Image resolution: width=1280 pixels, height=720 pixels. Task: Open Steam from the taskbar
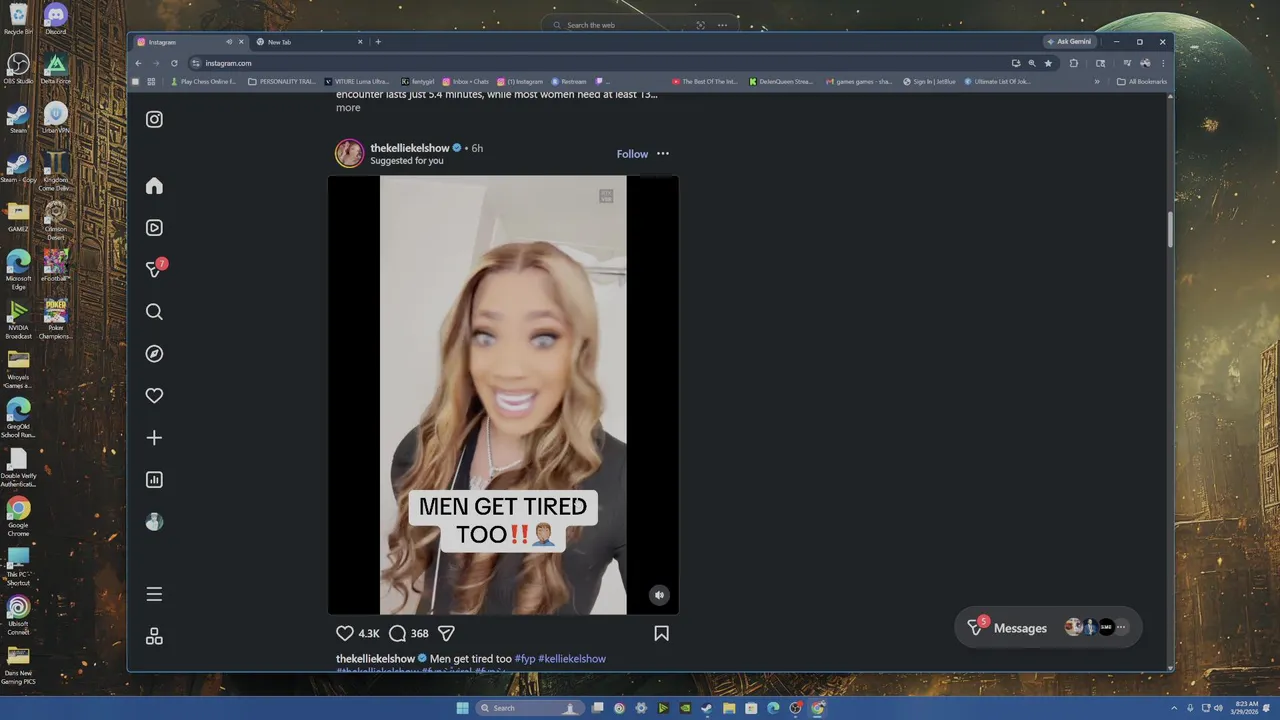pos(707,708)
